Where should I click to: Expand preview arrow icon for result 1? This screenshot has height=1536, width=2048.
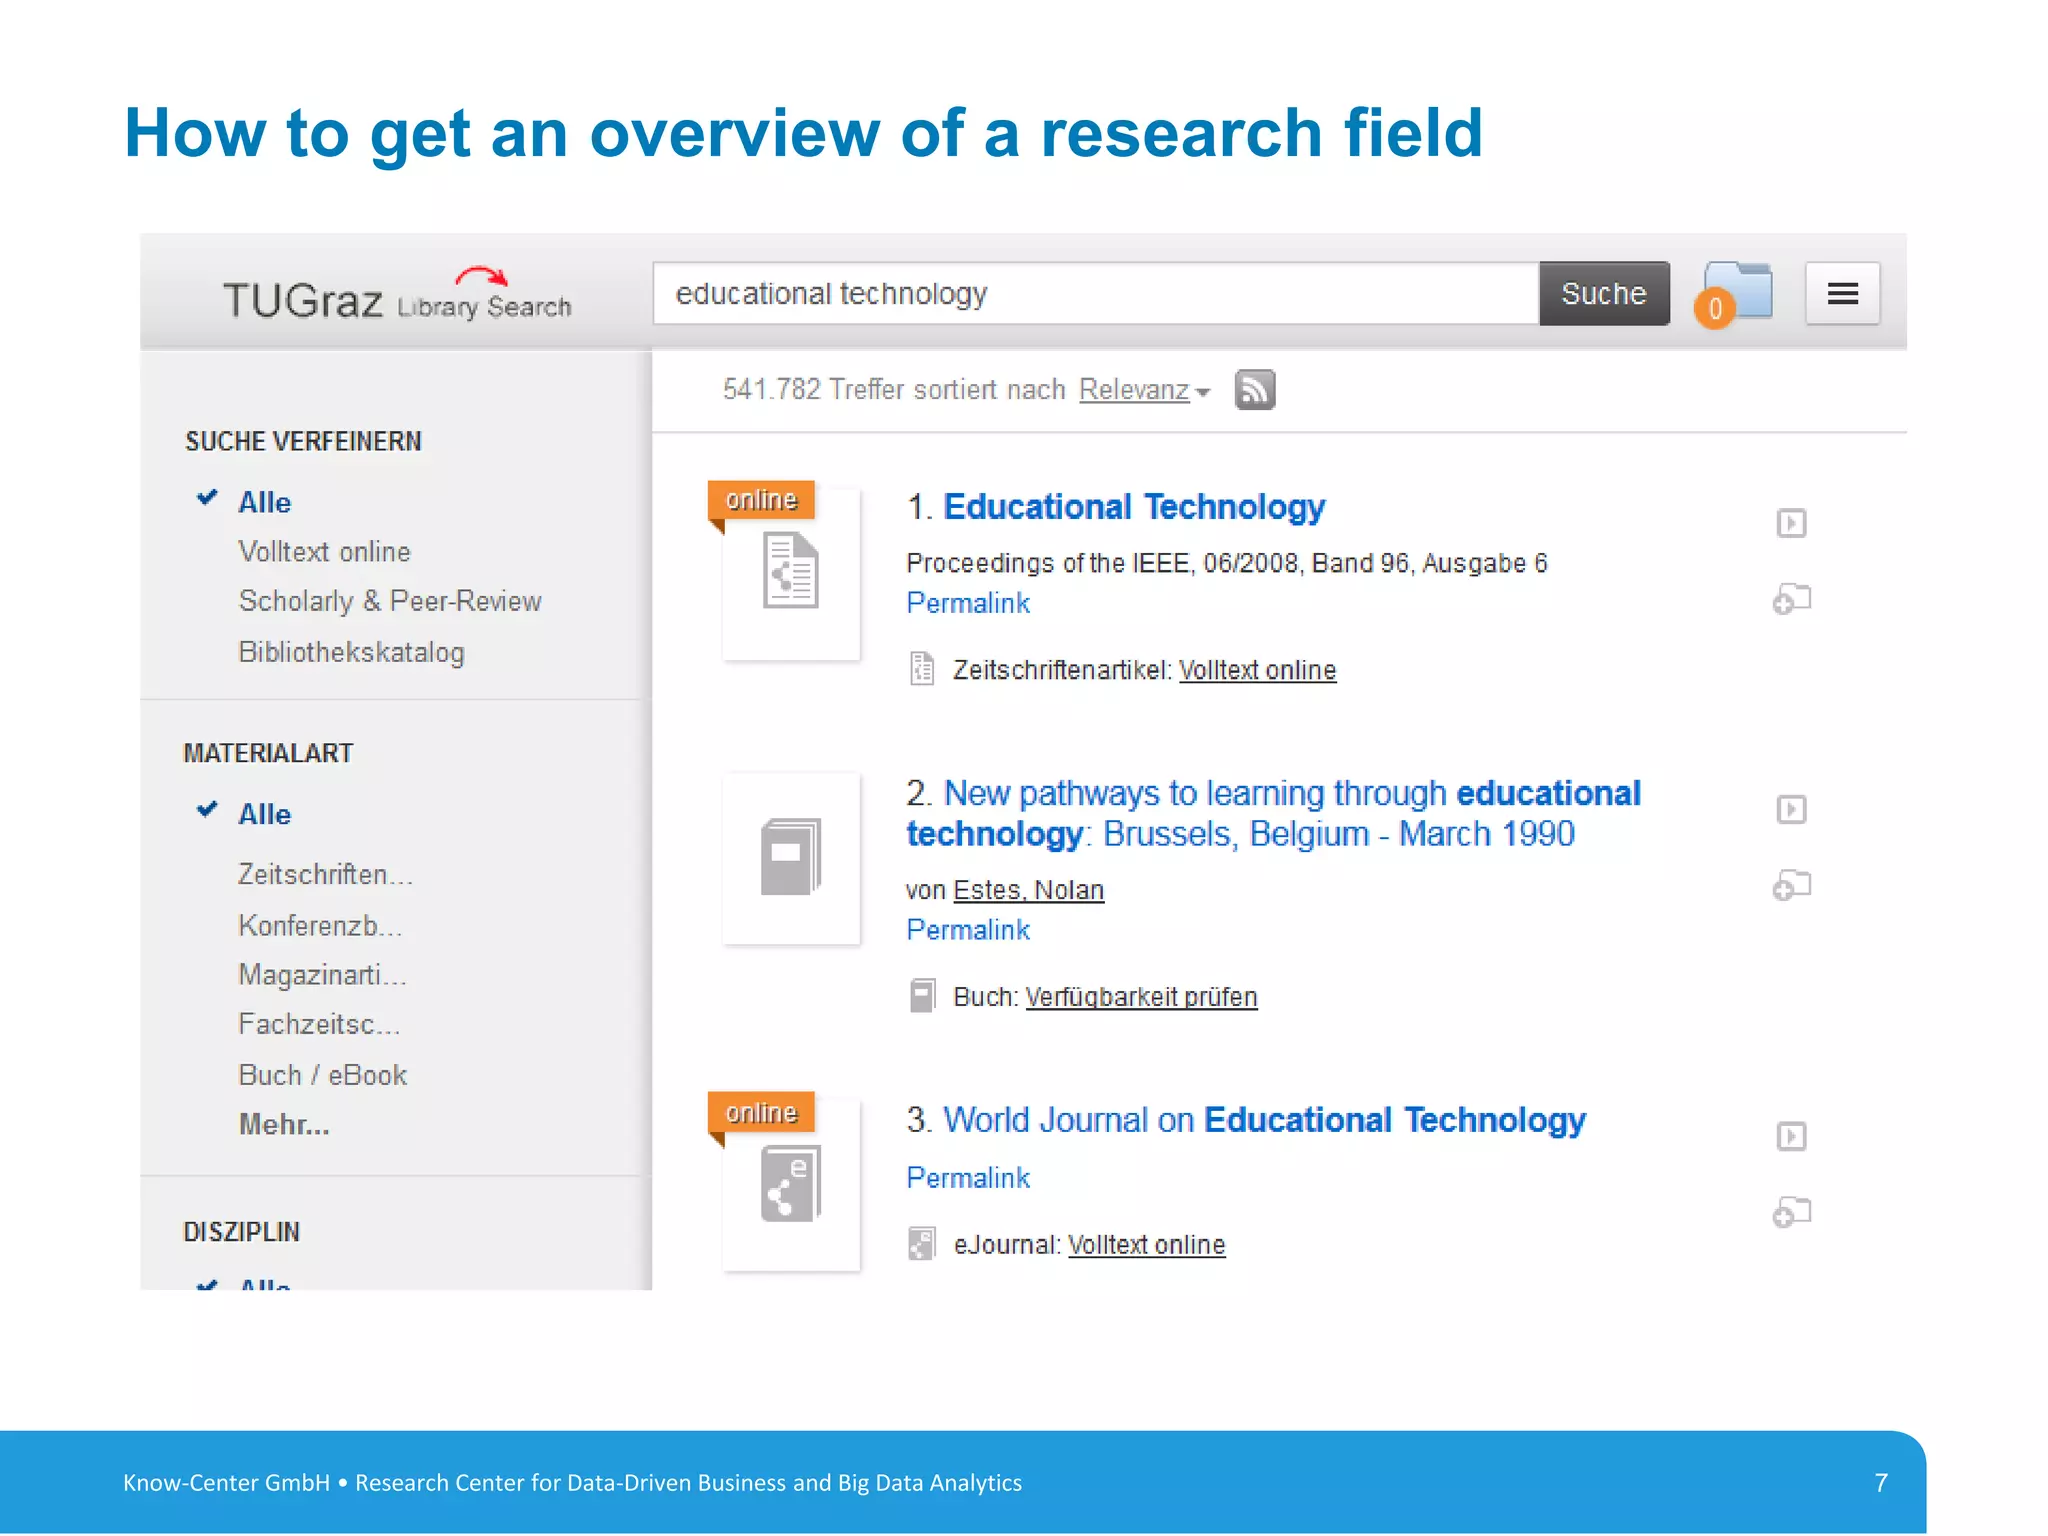coord(1791,523)
